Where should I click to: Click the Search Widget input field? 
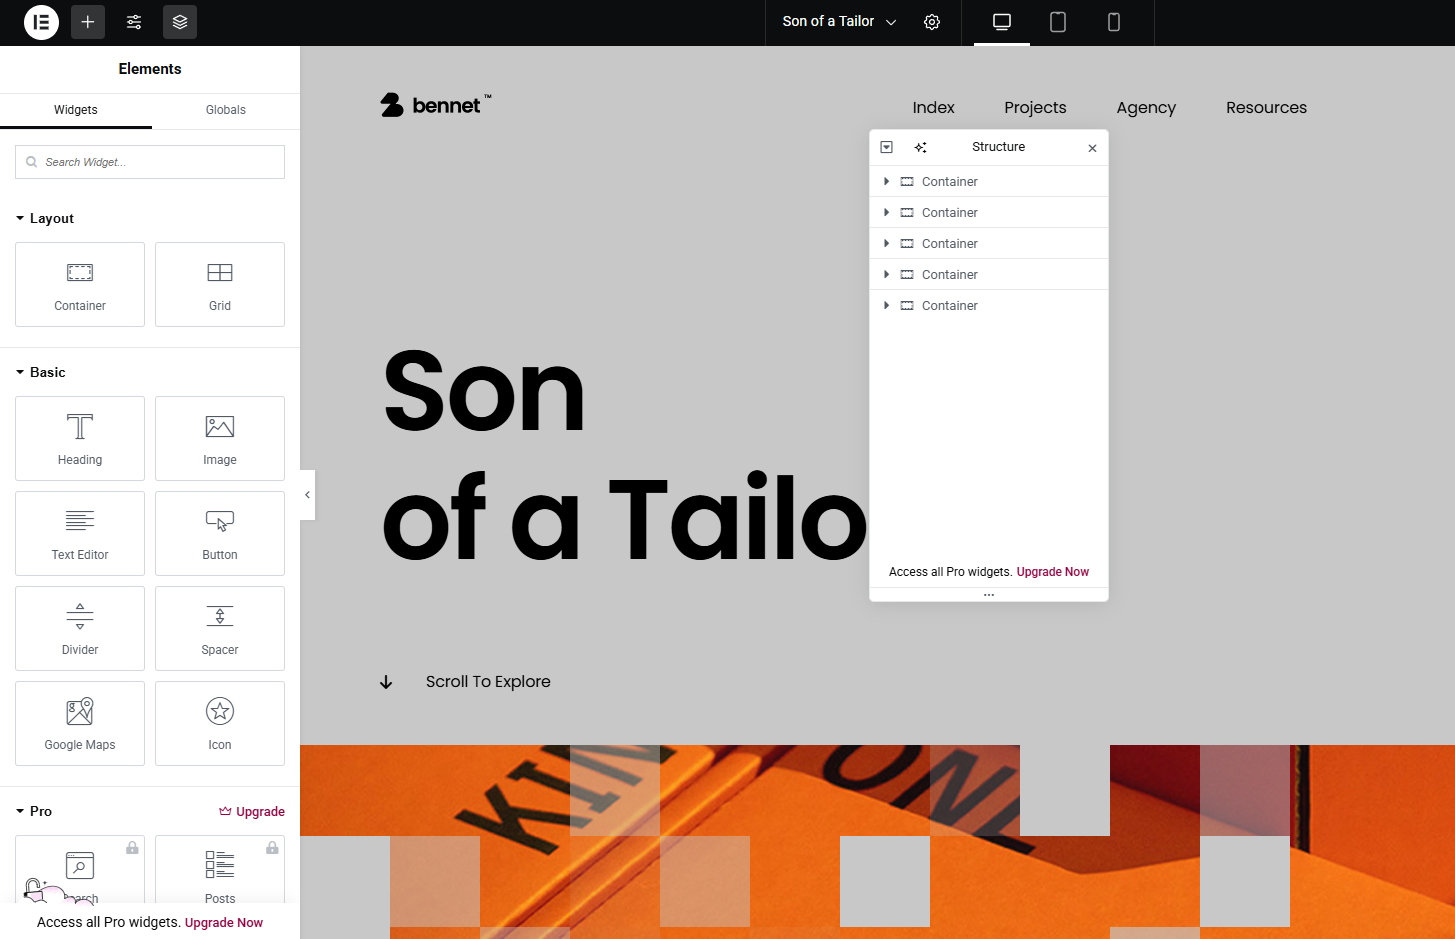(150, 162)
